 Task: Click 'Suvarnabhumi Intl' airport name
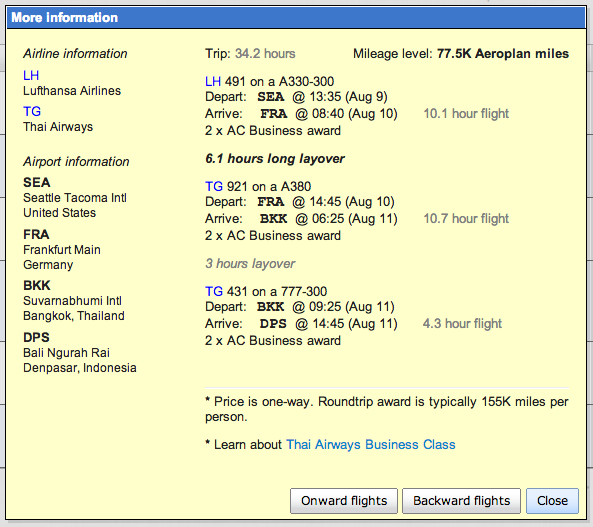pos(72,301)
